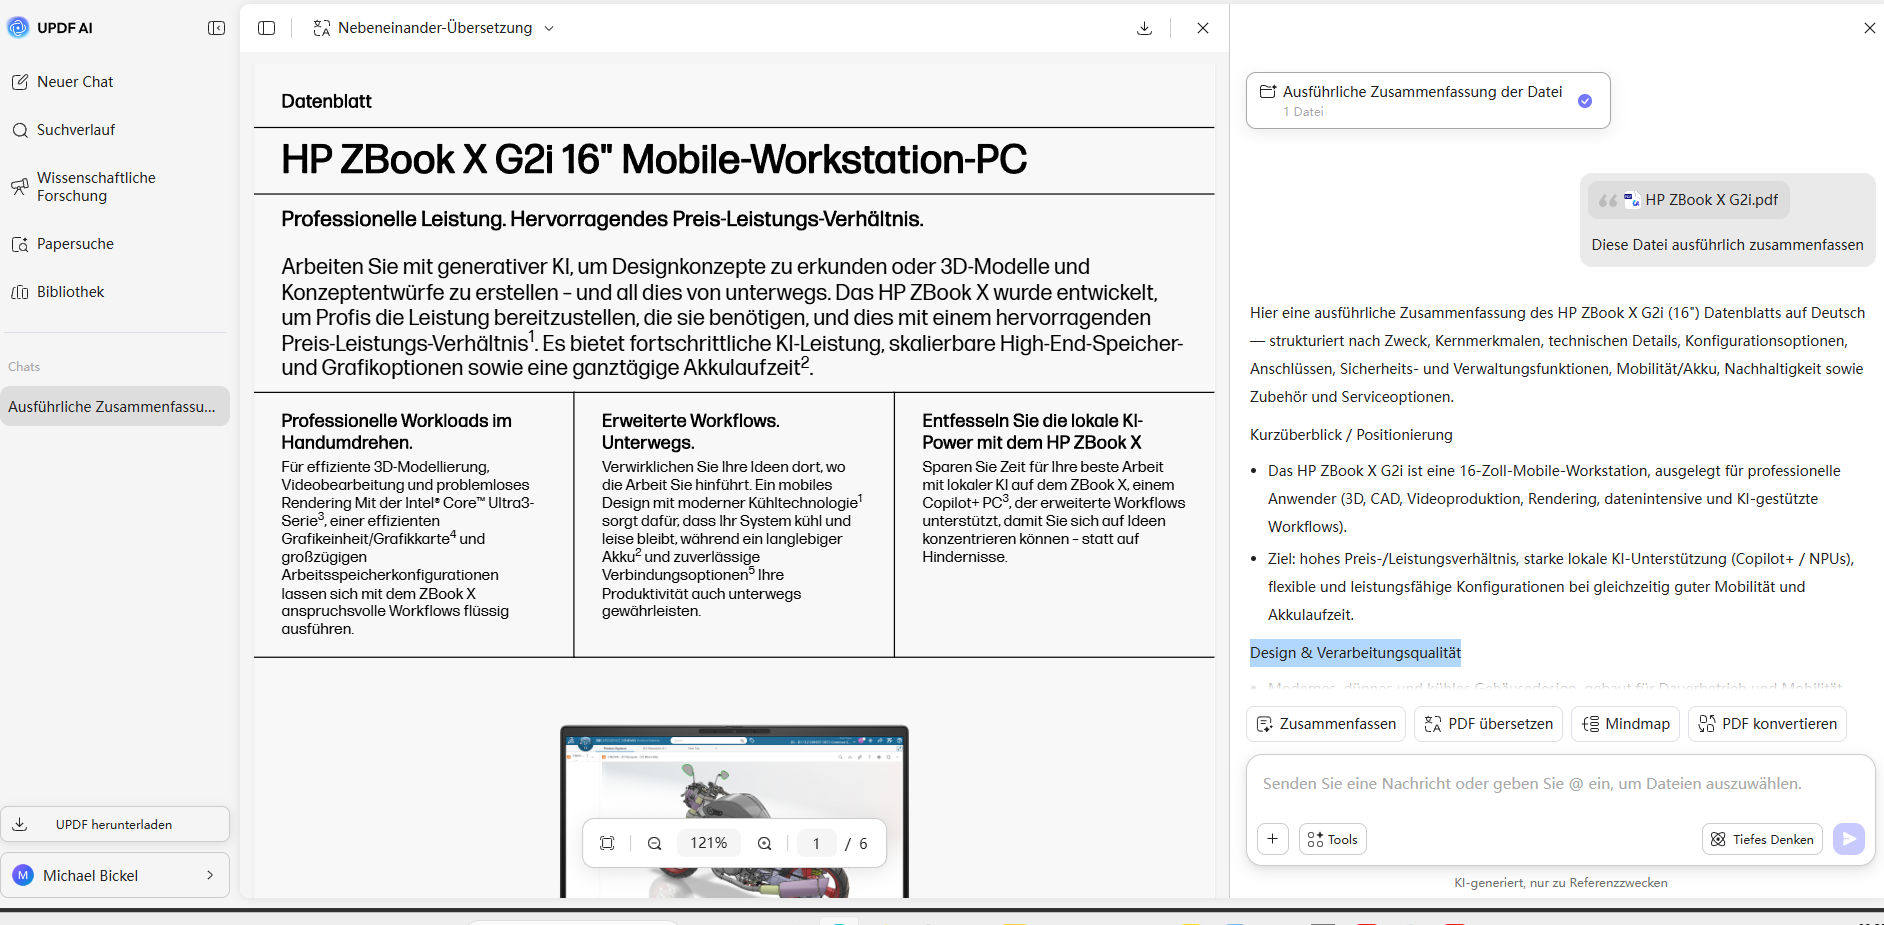1884x925 pixels.
Task: Click the Chats section label
Action: pos(24,367)
